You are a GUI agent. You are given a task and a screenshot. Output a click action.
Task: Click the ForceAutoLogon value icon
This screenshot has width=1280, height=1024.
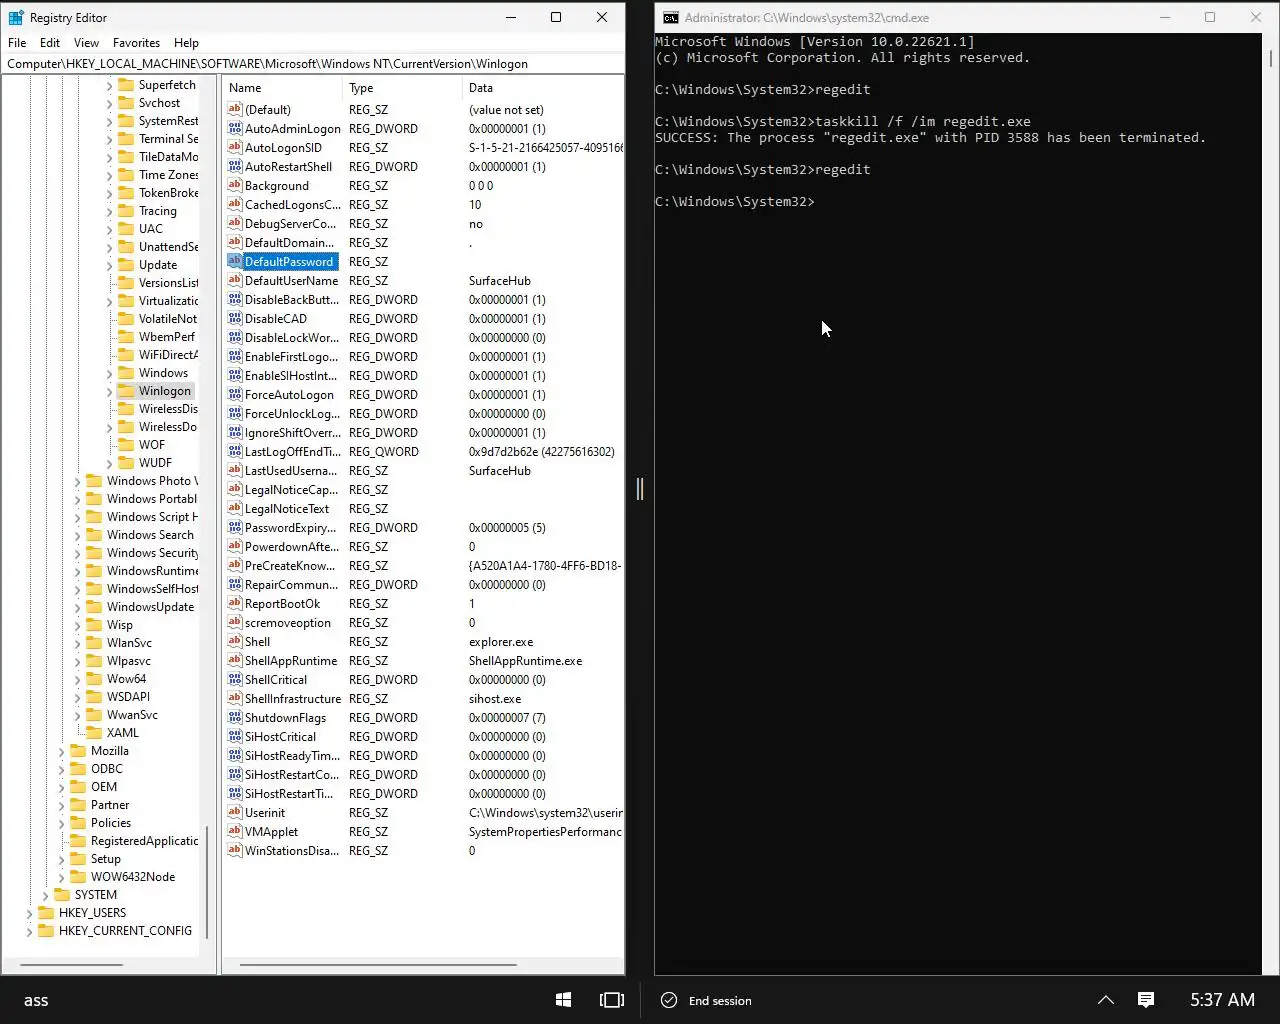click(x=235, y=394)
